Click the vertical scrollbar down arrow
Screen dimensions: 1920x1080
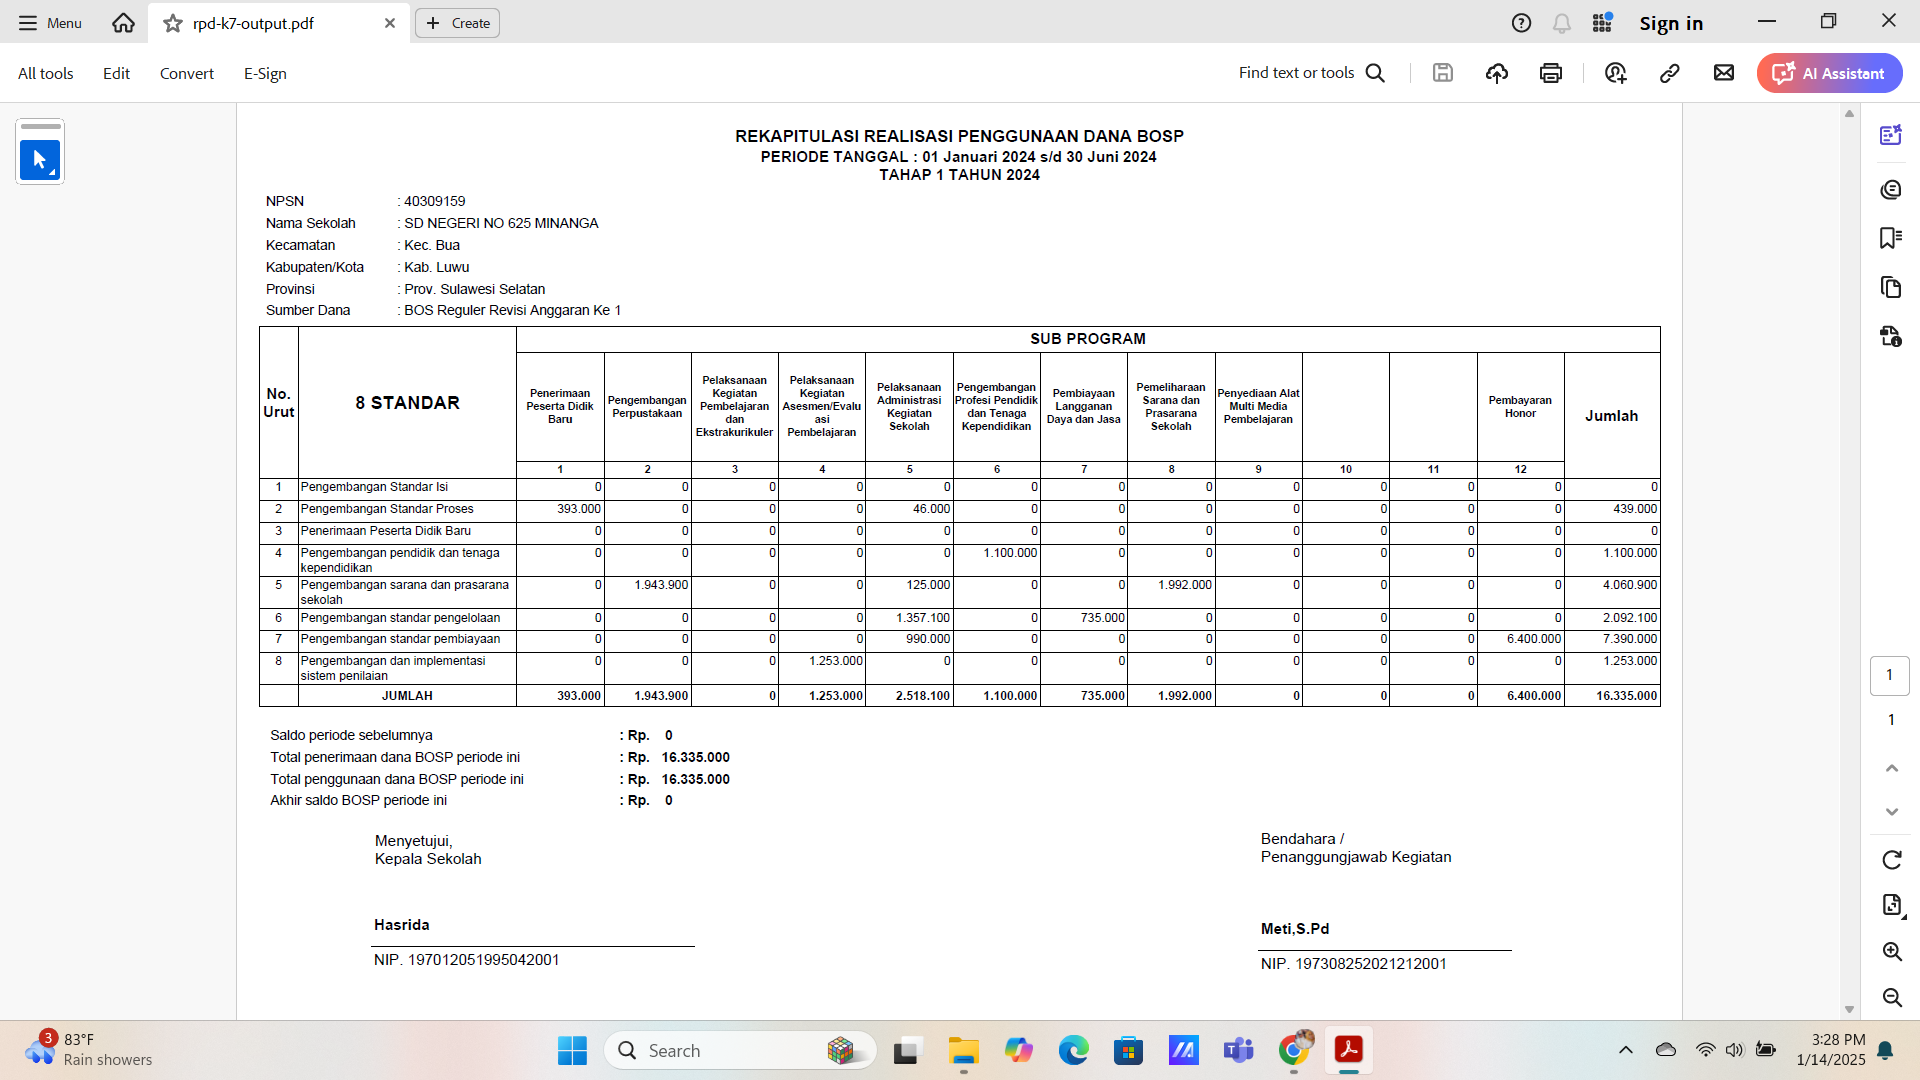click(1849, 1010)
